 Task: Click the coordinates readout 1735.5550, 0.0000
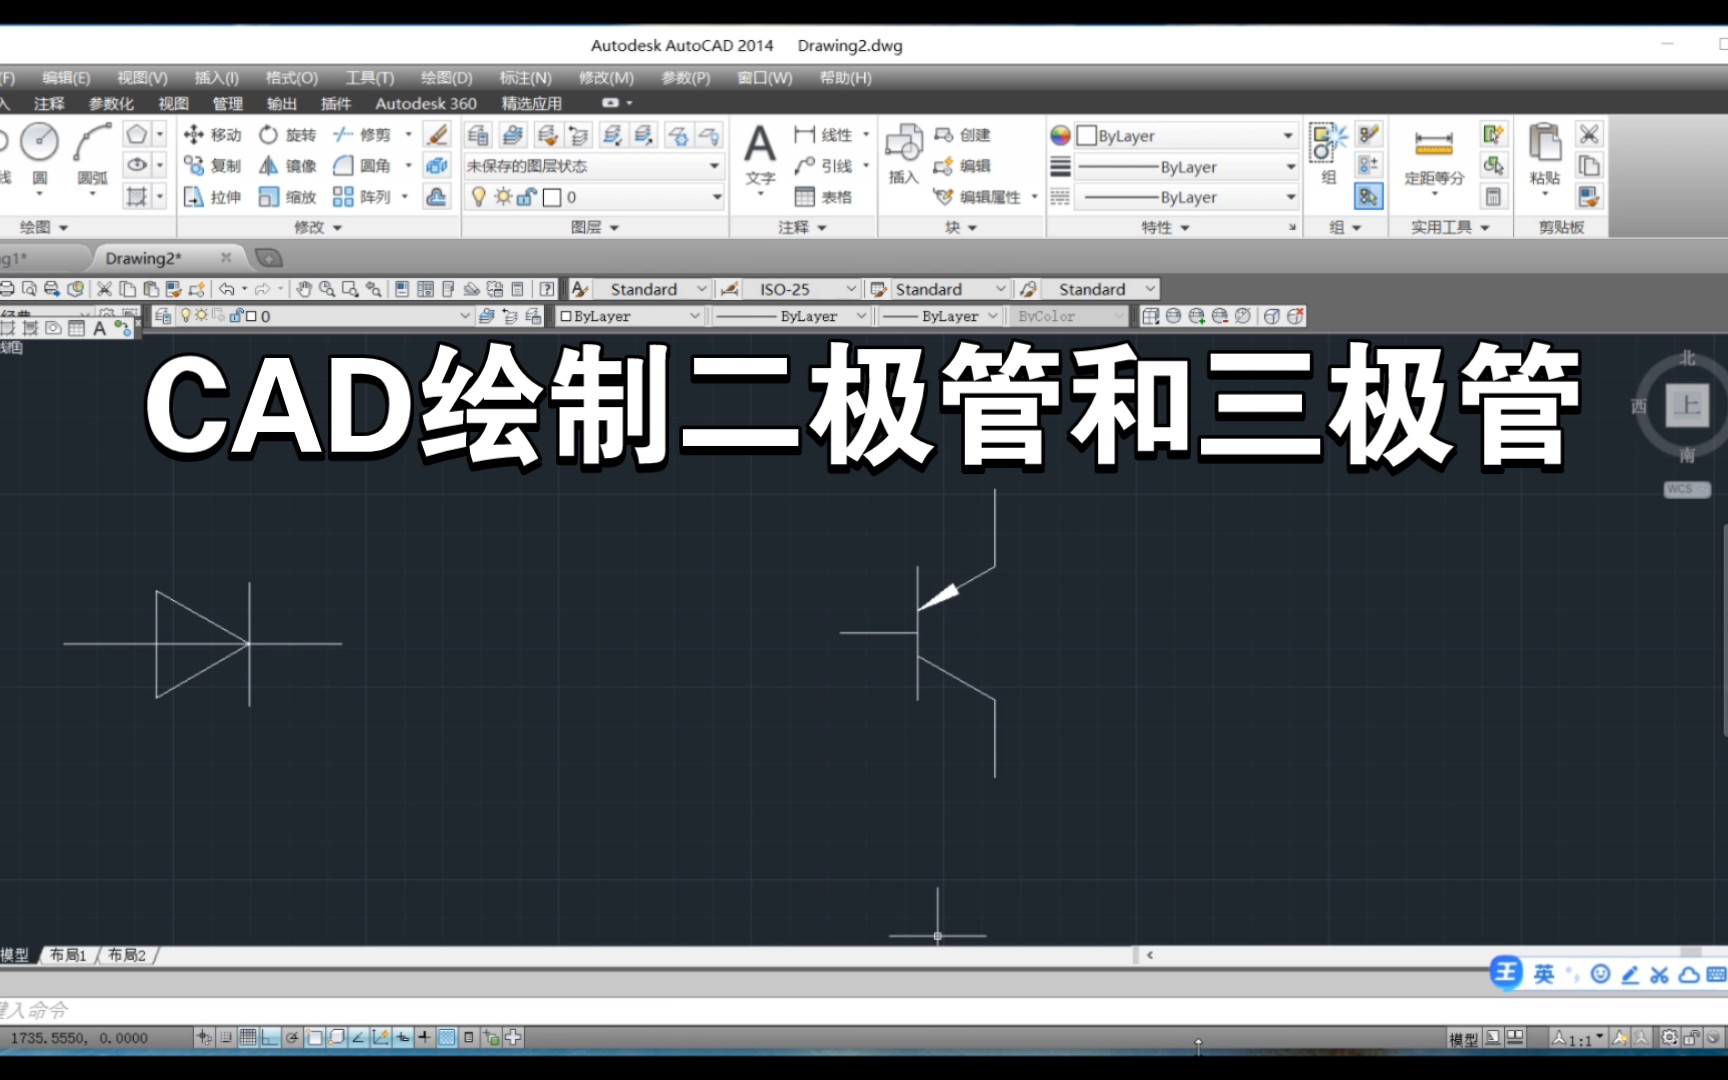click(x=79, y=1038)
